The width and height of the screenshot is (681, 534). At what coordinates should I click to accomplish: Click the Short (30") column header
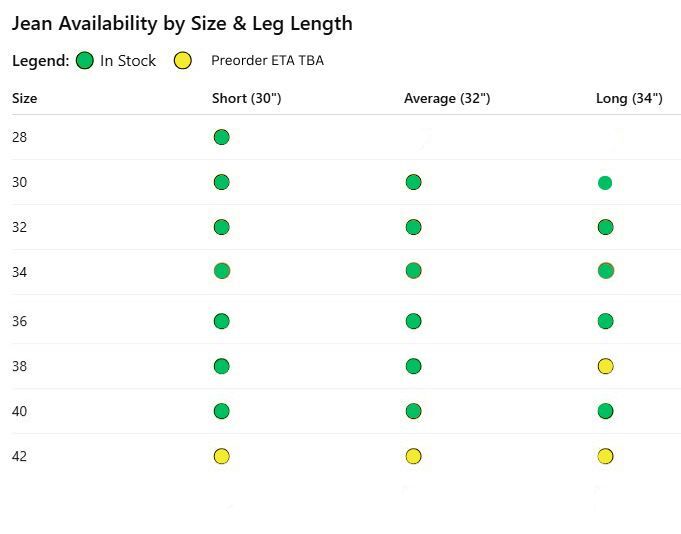(246, 98)
